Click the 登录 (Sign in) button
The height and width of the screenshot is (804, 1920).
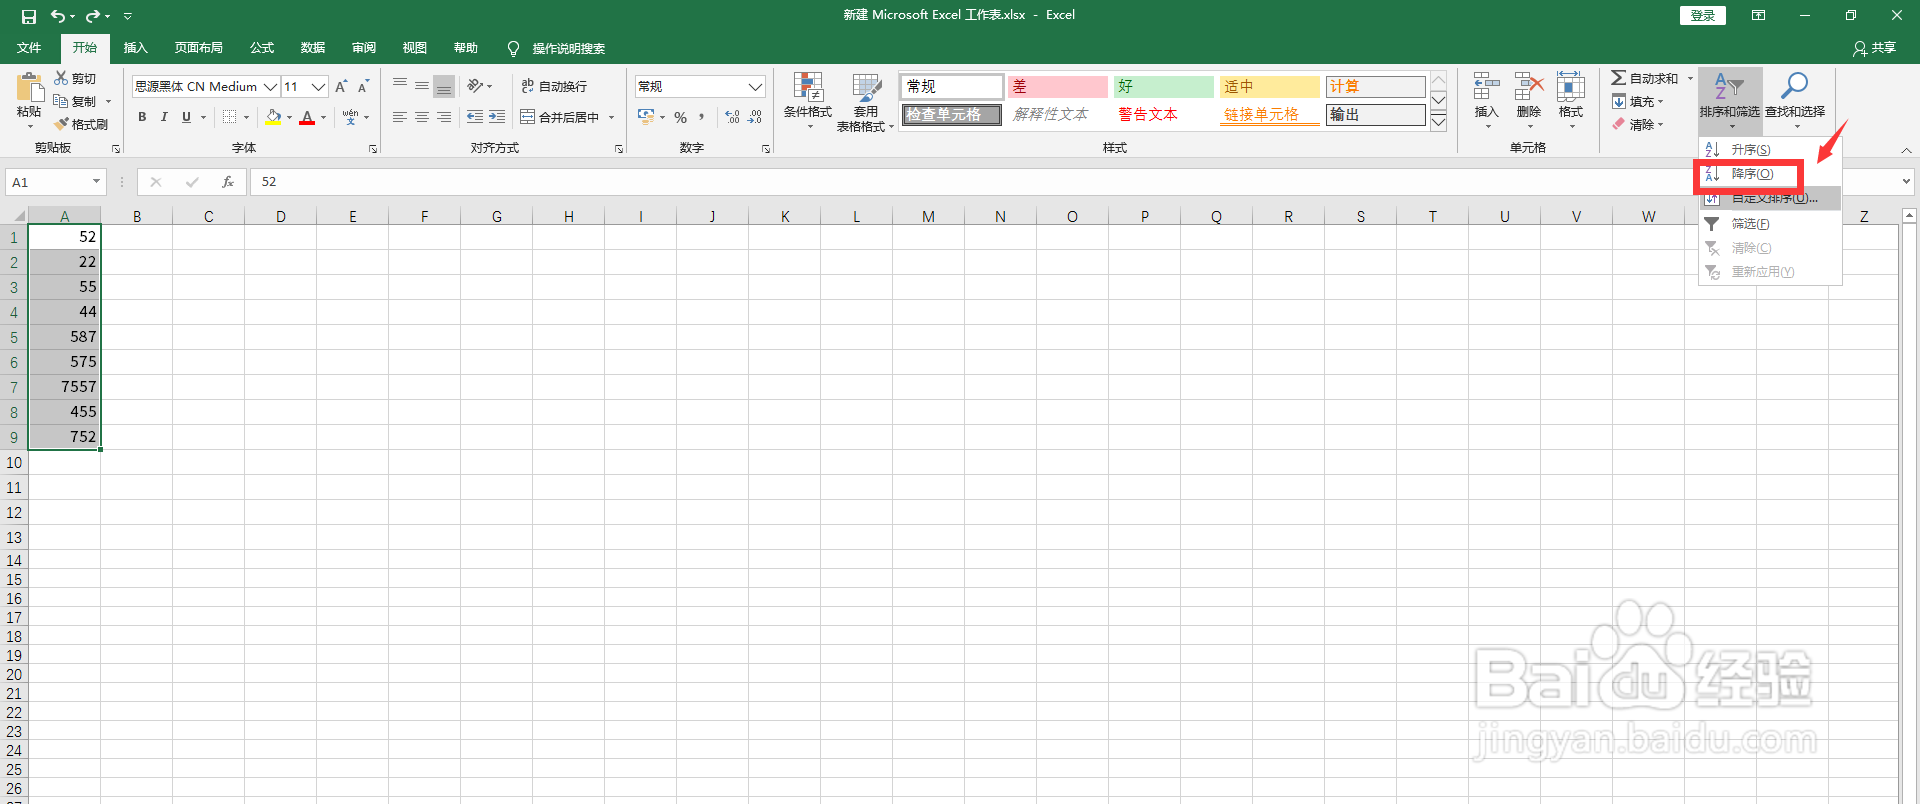[x=1703, y=15]
